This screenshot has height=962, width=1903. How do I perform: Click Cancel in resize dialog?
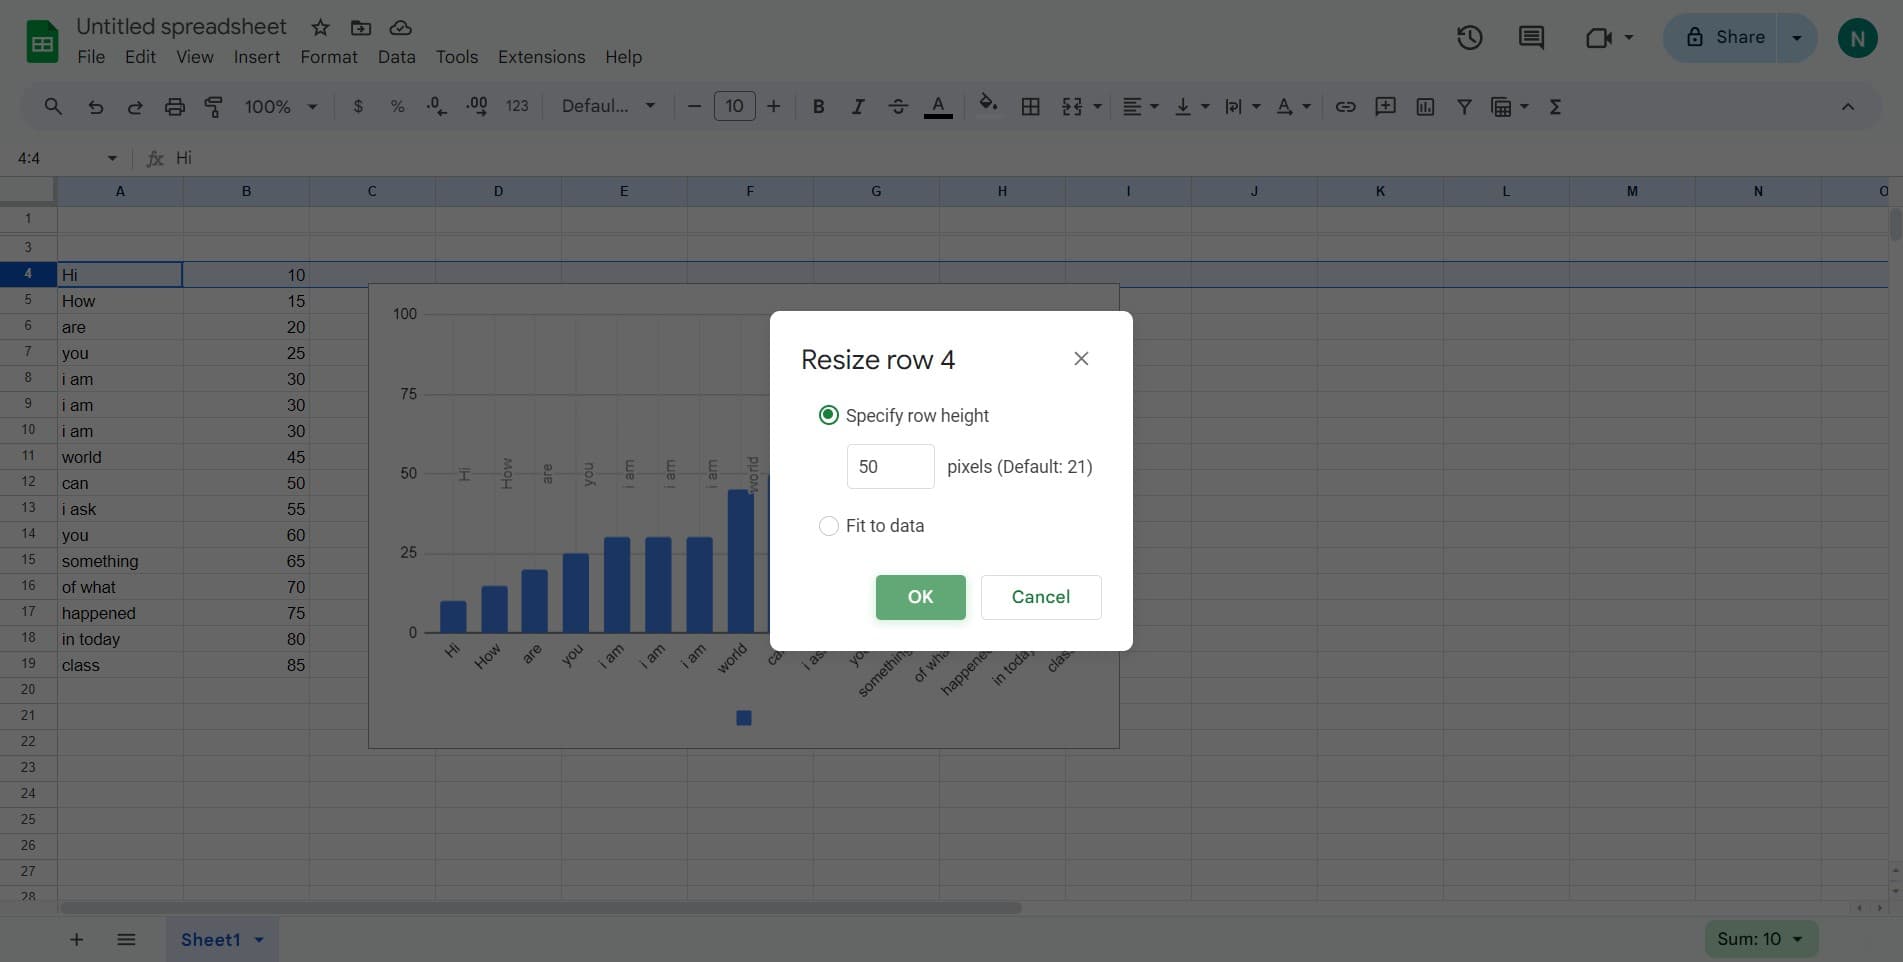pos(1040,597)
